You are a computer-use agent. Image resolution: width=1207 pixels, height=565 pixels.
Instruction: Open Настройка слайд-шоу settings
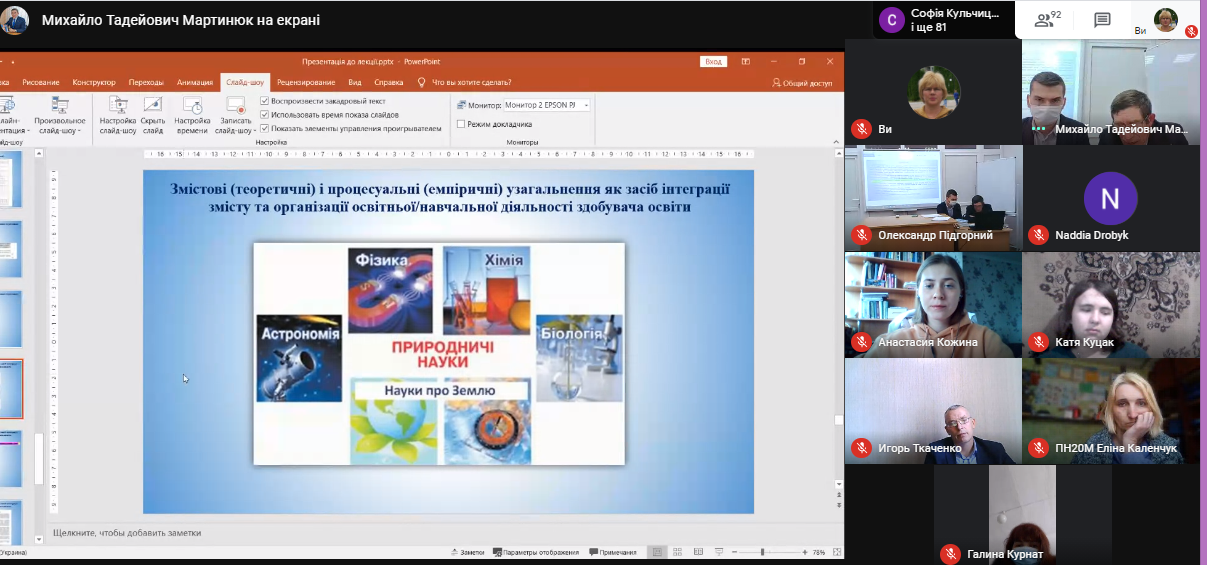118,106
